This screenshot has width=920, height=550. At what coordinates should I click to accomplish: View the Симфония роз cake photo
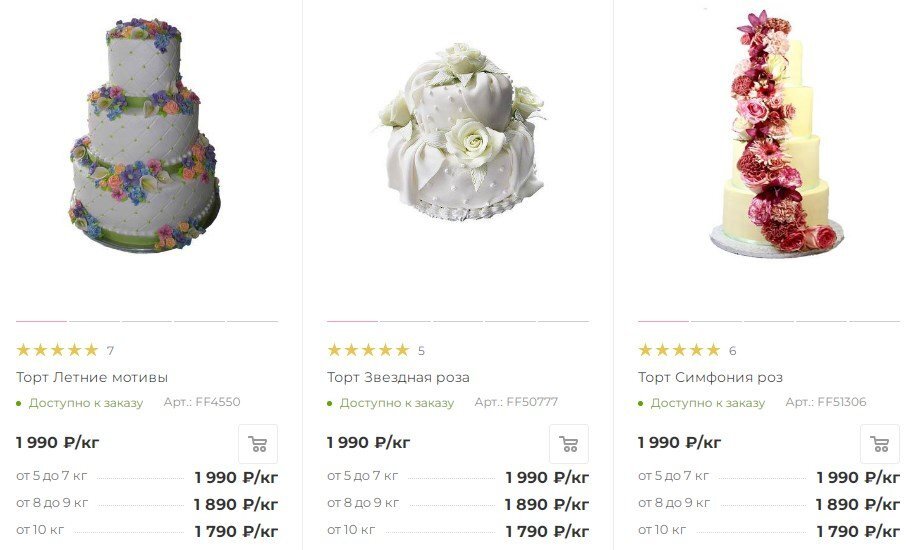776,133
